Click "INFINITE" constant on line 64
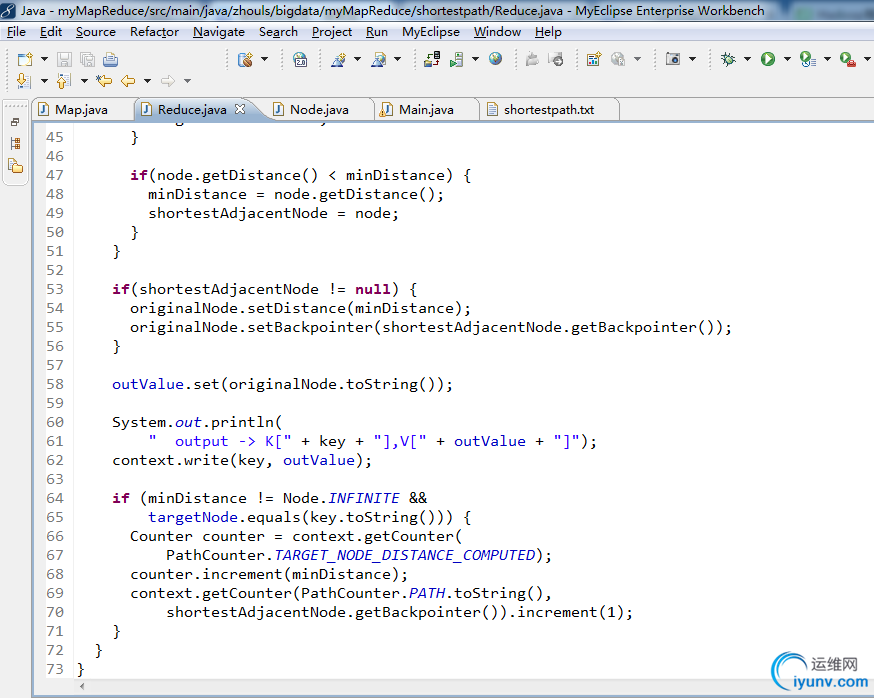 pyautogui.click(x=363, y=498)
